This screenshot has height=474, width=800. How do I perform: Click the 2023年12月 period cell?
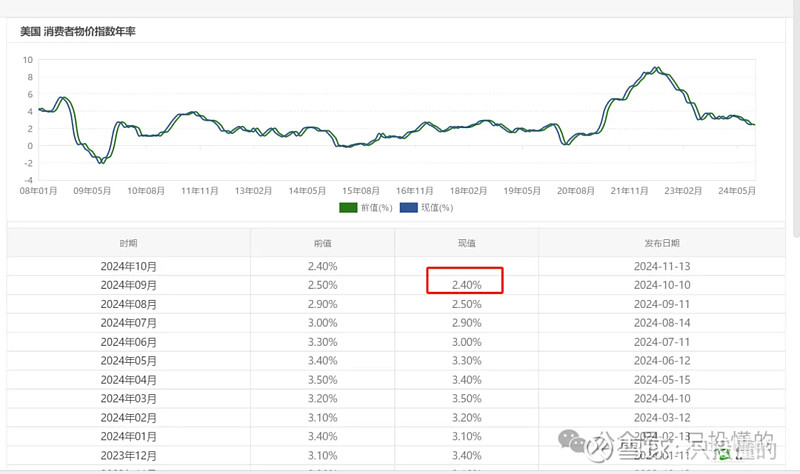click(129, 455)
